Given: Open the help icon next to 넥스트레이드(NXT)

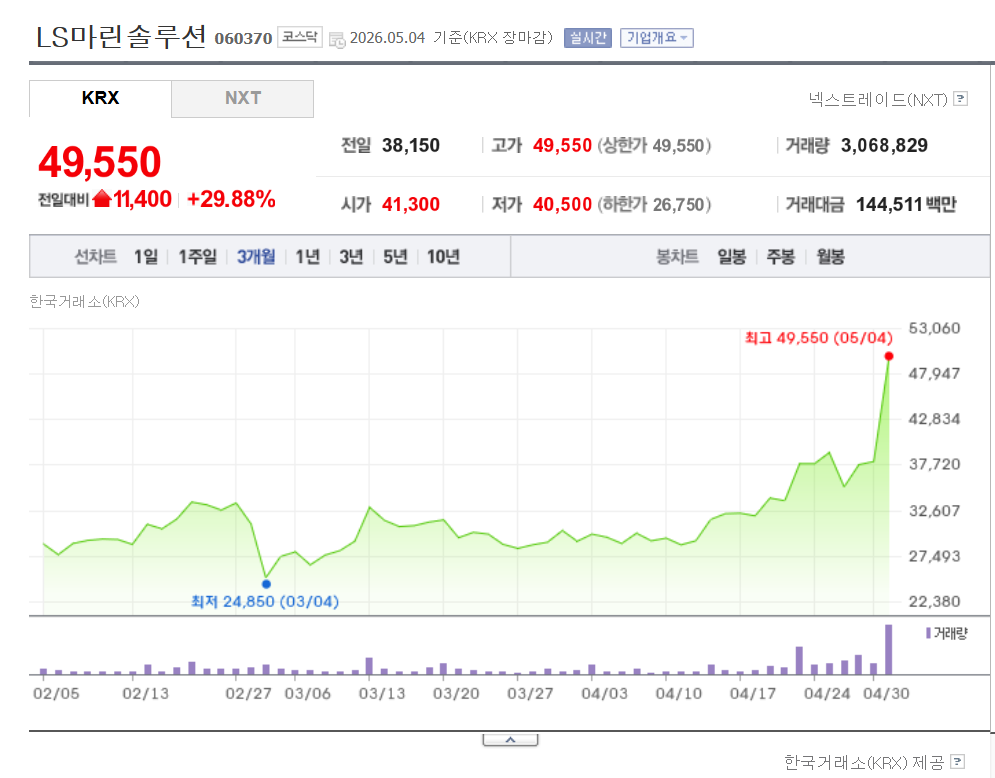Looking at the screenshot, I should click(961, 99).
